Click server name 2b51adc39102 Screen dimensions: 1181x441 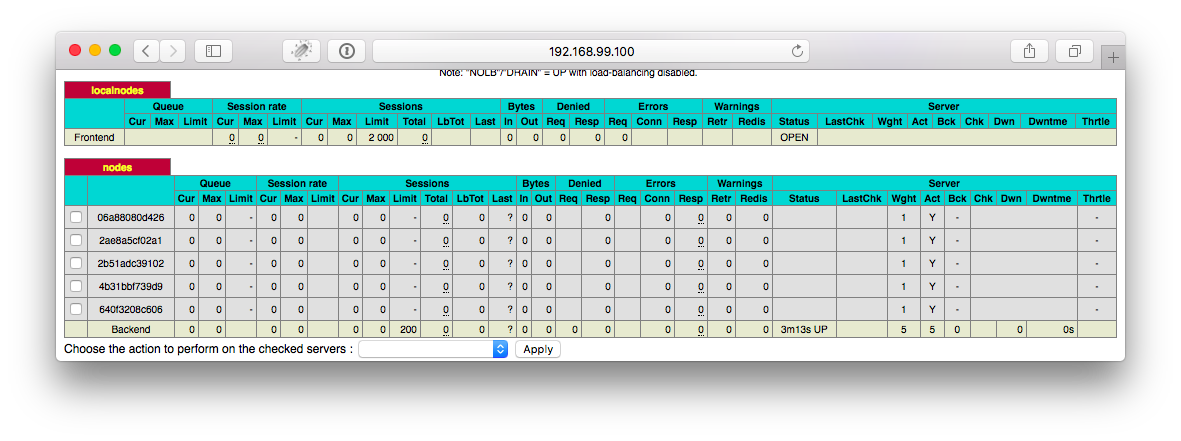tap(131, 263)
